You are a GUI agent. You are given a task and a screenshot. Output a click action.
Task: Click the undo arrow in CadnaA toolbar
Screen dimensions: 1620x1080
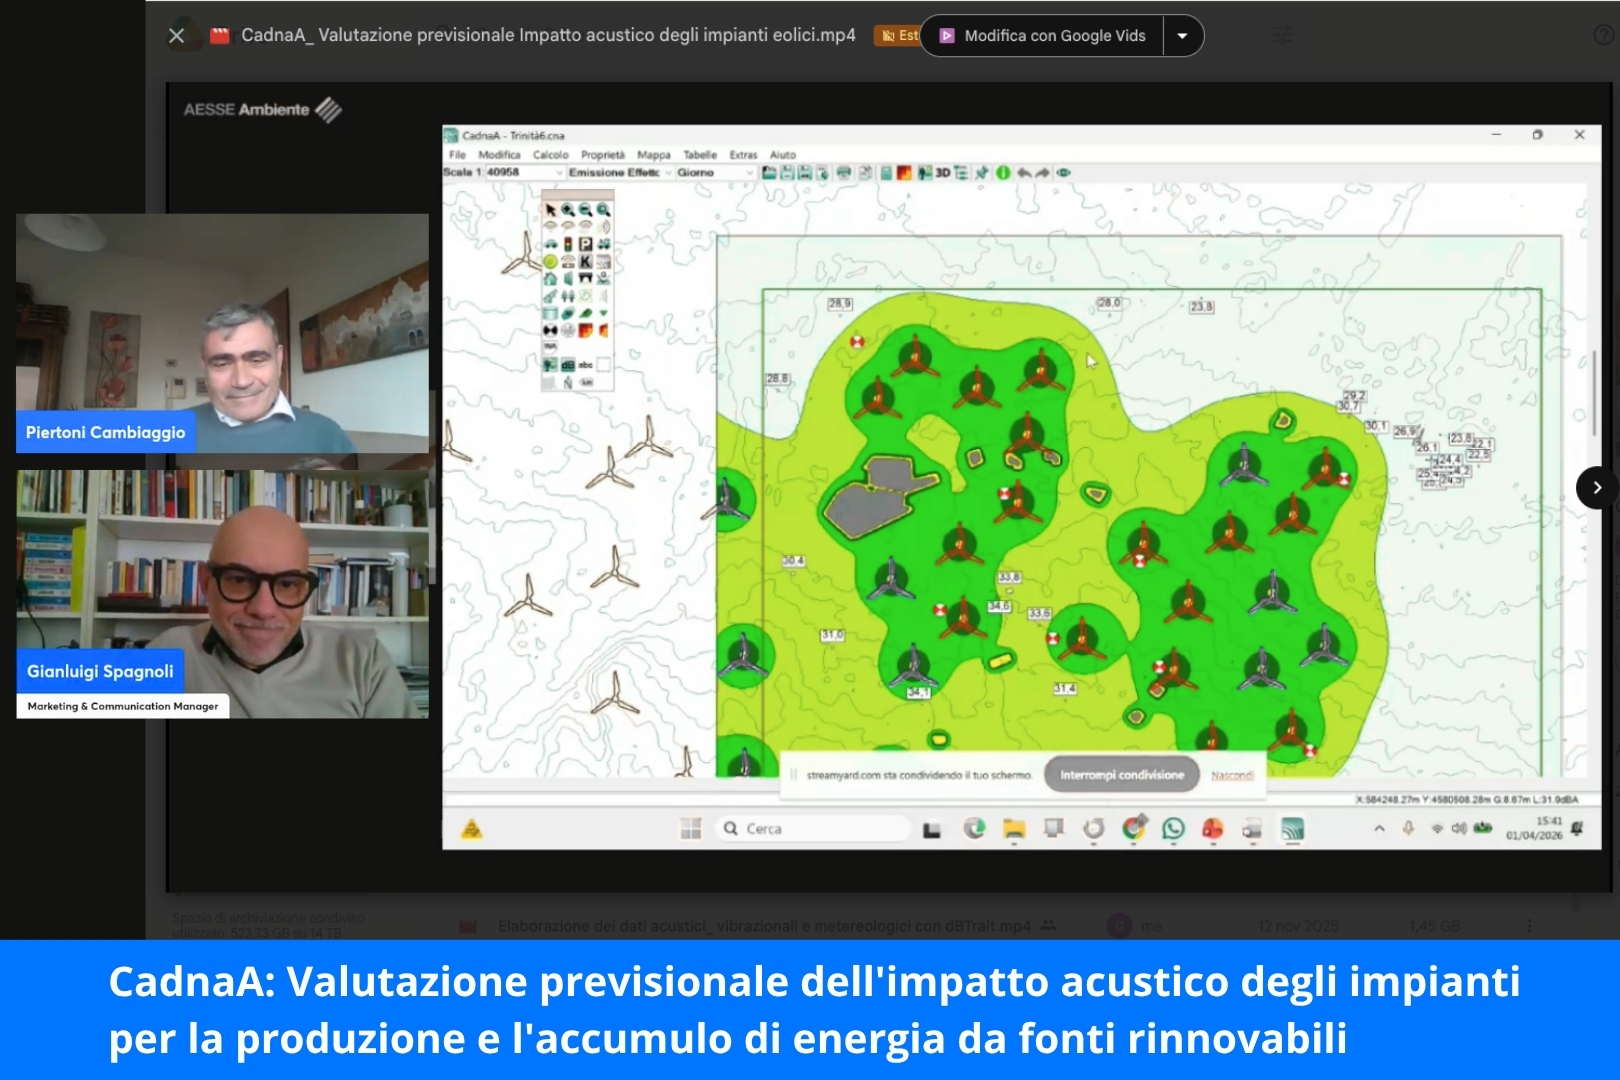click(1024, 173)
